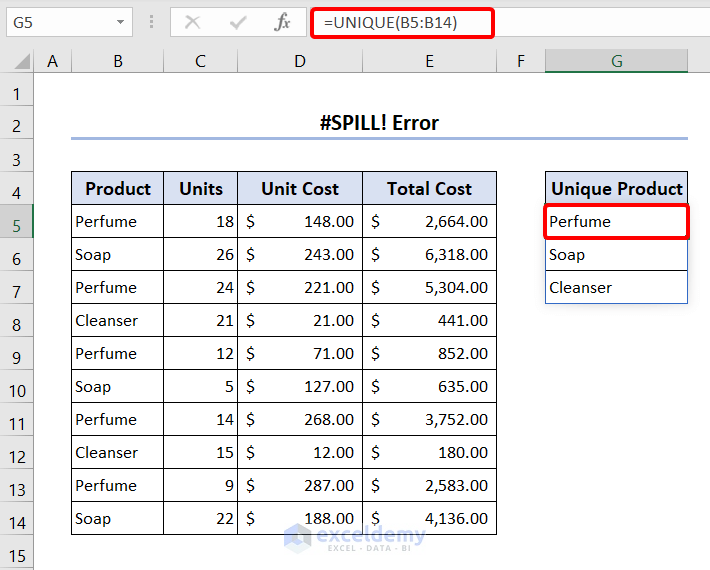Expand the Name Box dropdown arrow

point(121,21)
